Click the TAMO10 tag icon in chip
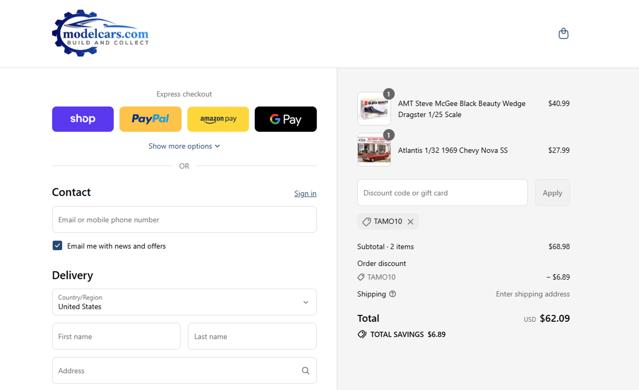Screen dimensions: 639x390 (366, 222)
